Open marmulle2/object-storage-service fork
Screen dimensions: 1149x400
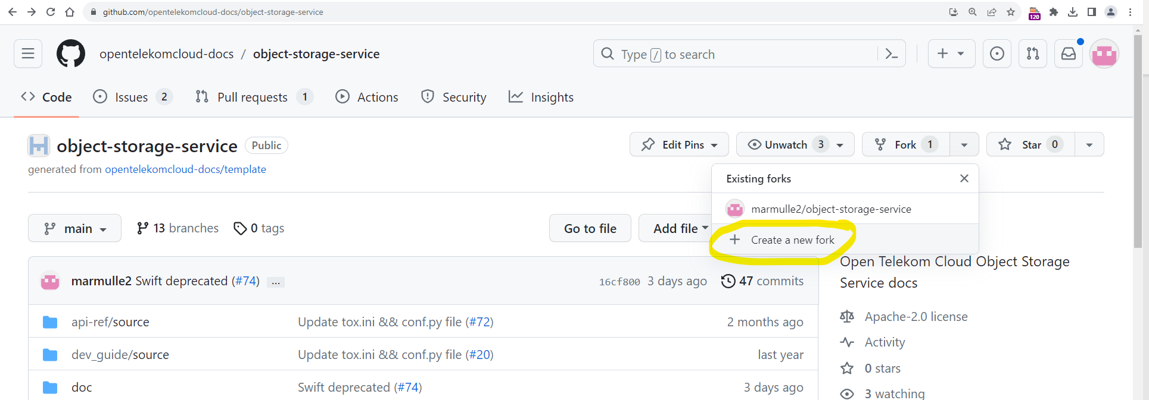pos(844,209)
